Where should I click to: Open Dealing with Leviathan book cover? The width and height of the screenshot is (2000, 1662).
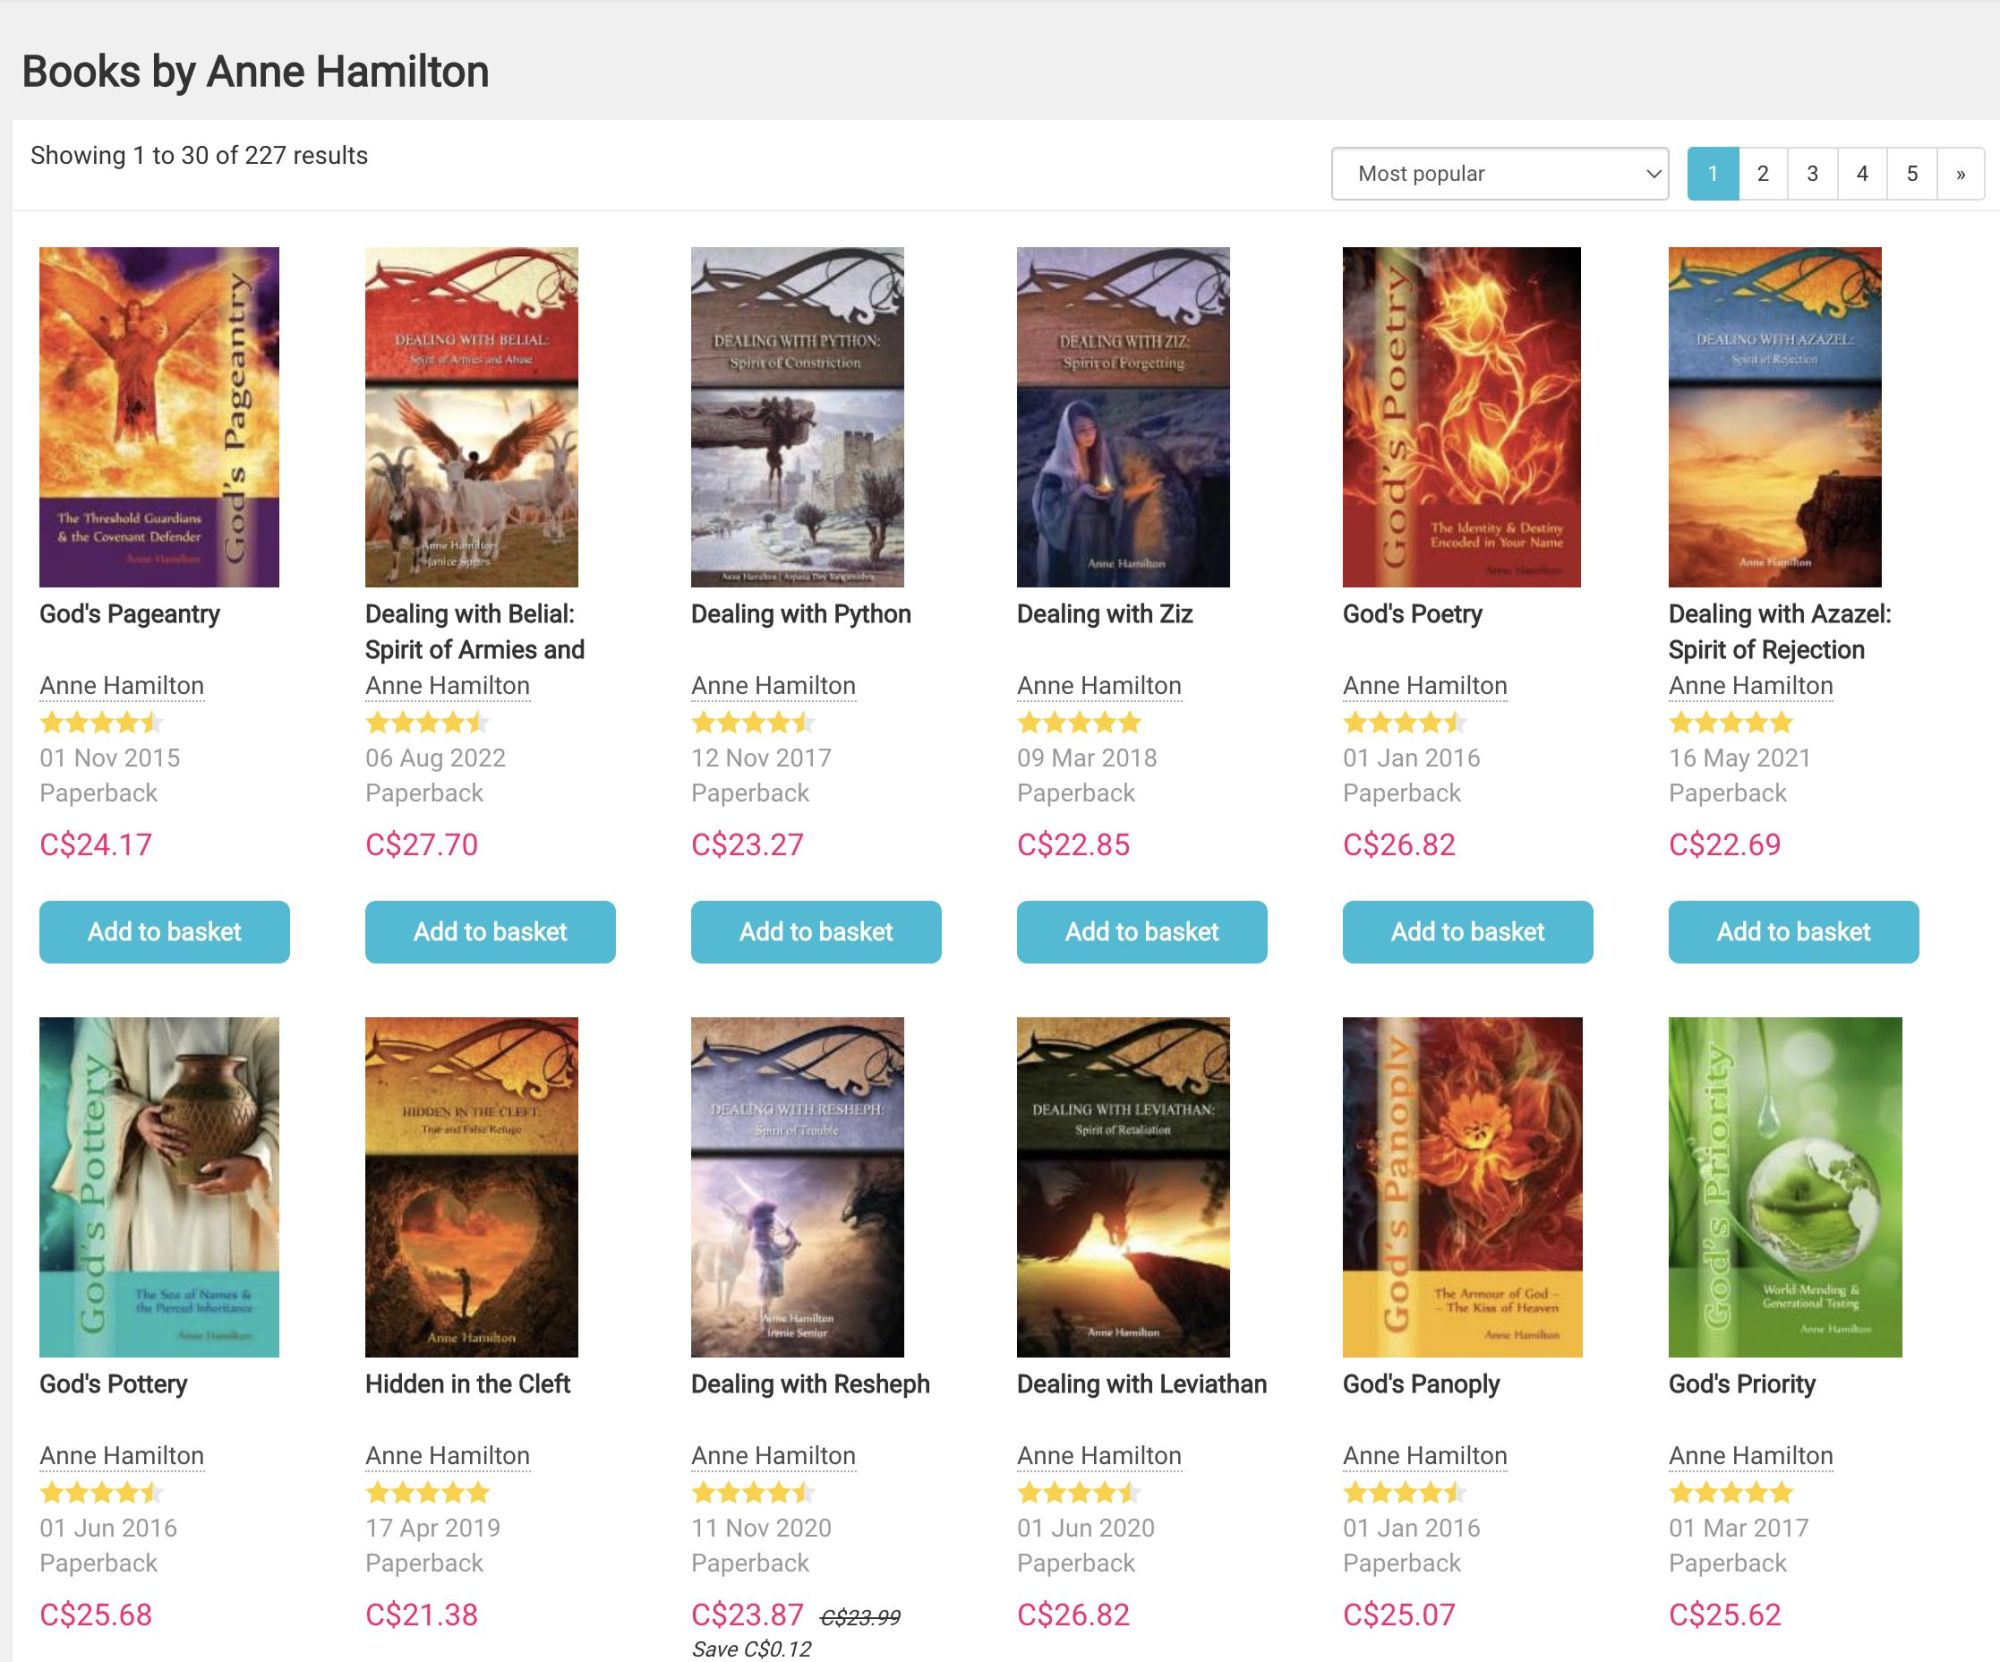[x=1123, y=1187]
